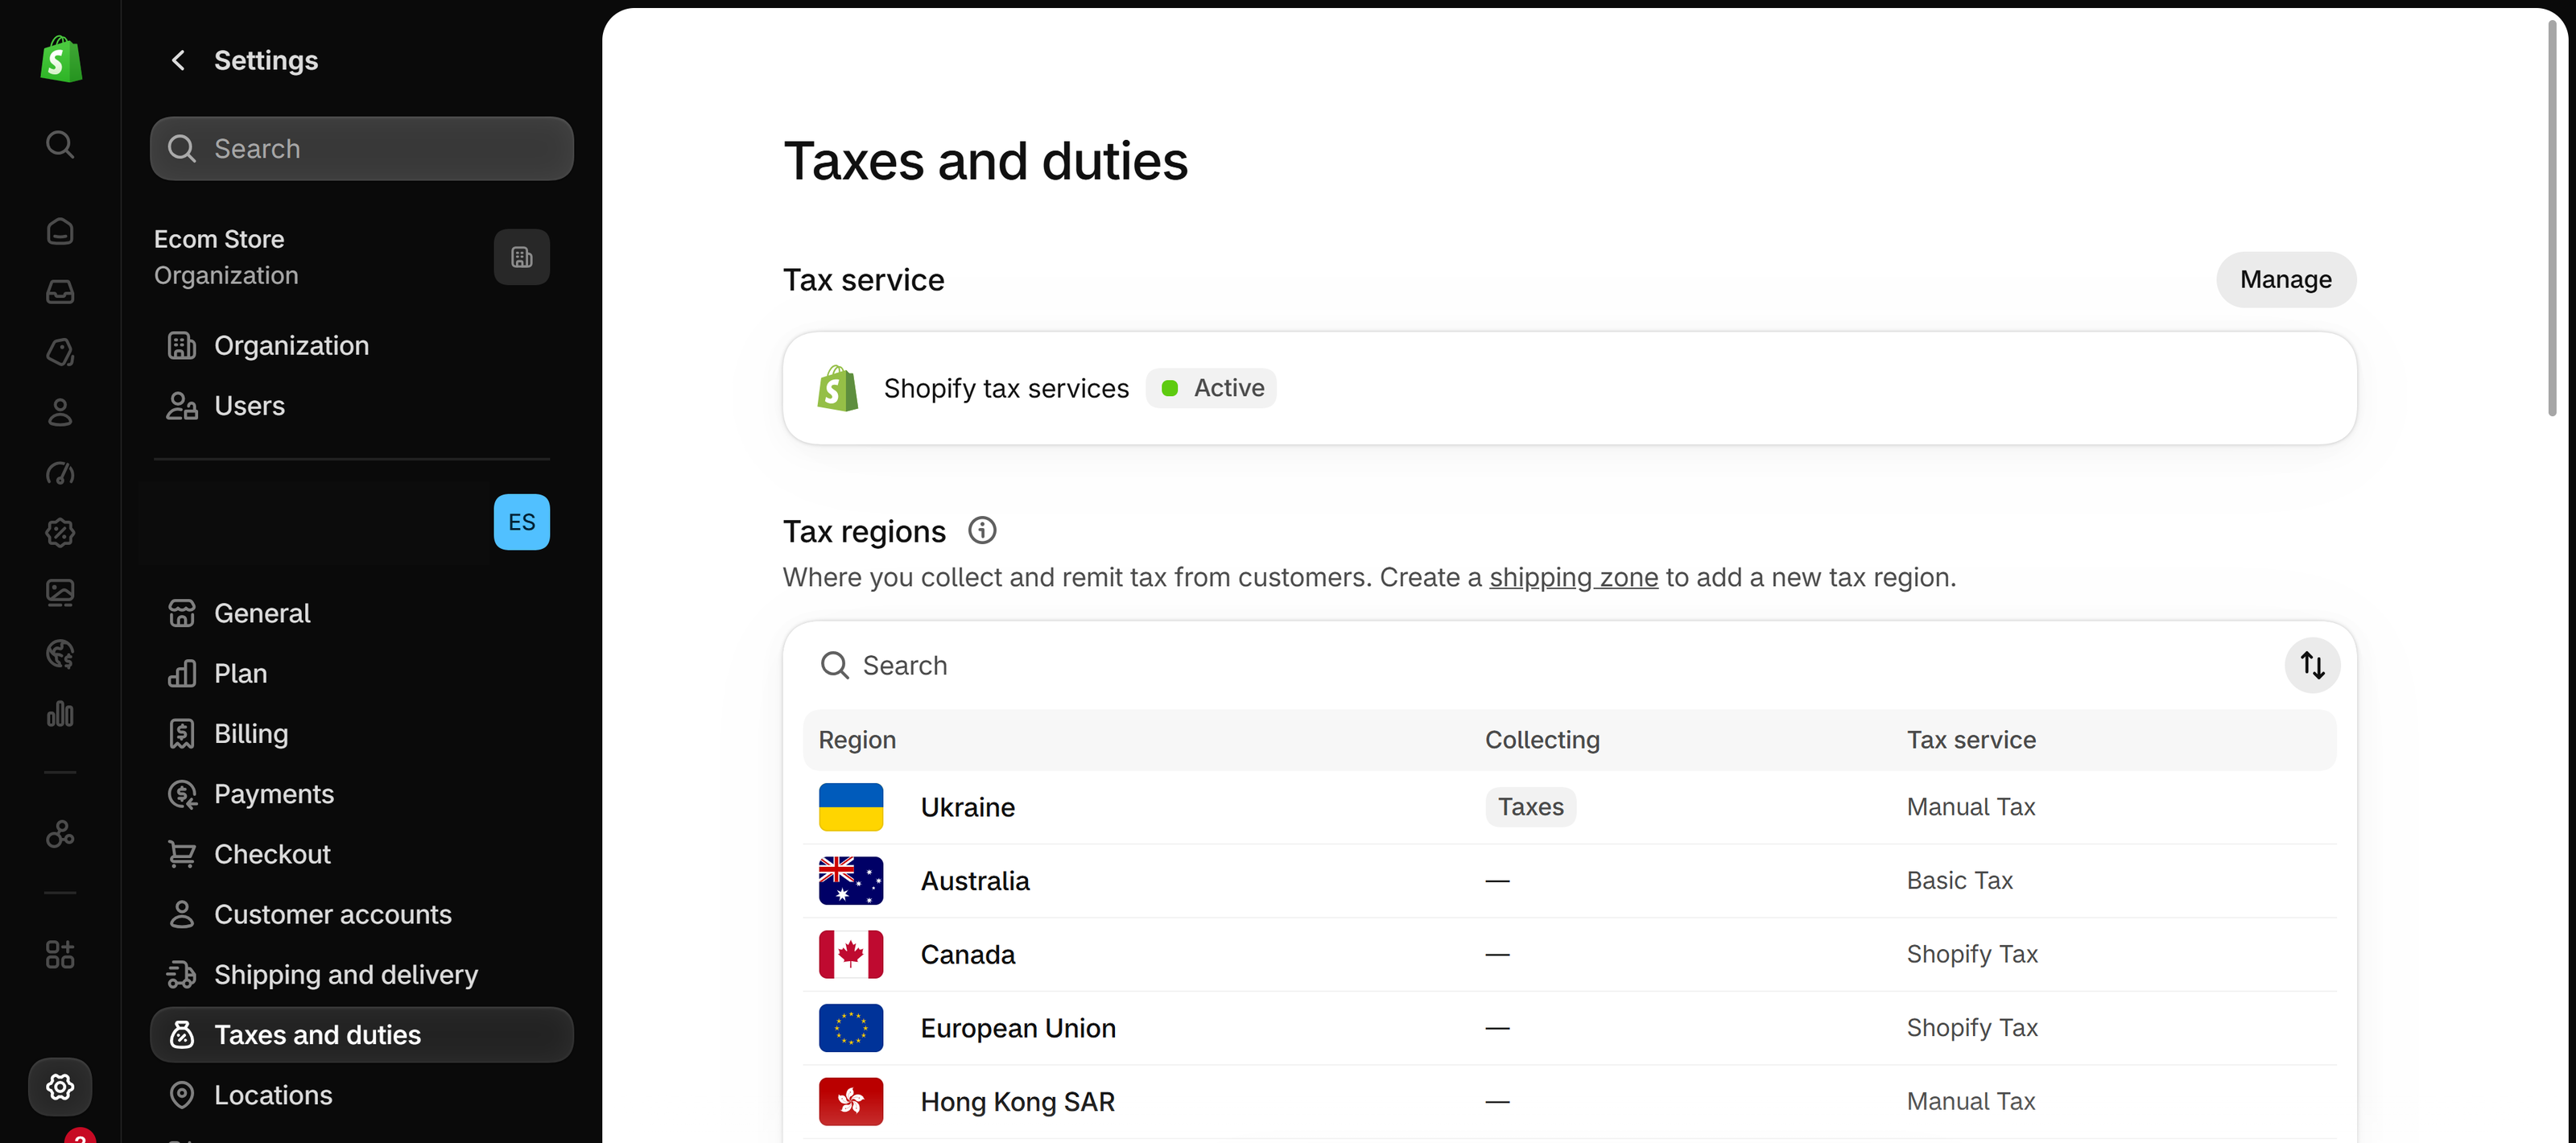Open Users settings
Image resolution: width=2576 pixels, height=1143 pixels.
coord(362,405)
